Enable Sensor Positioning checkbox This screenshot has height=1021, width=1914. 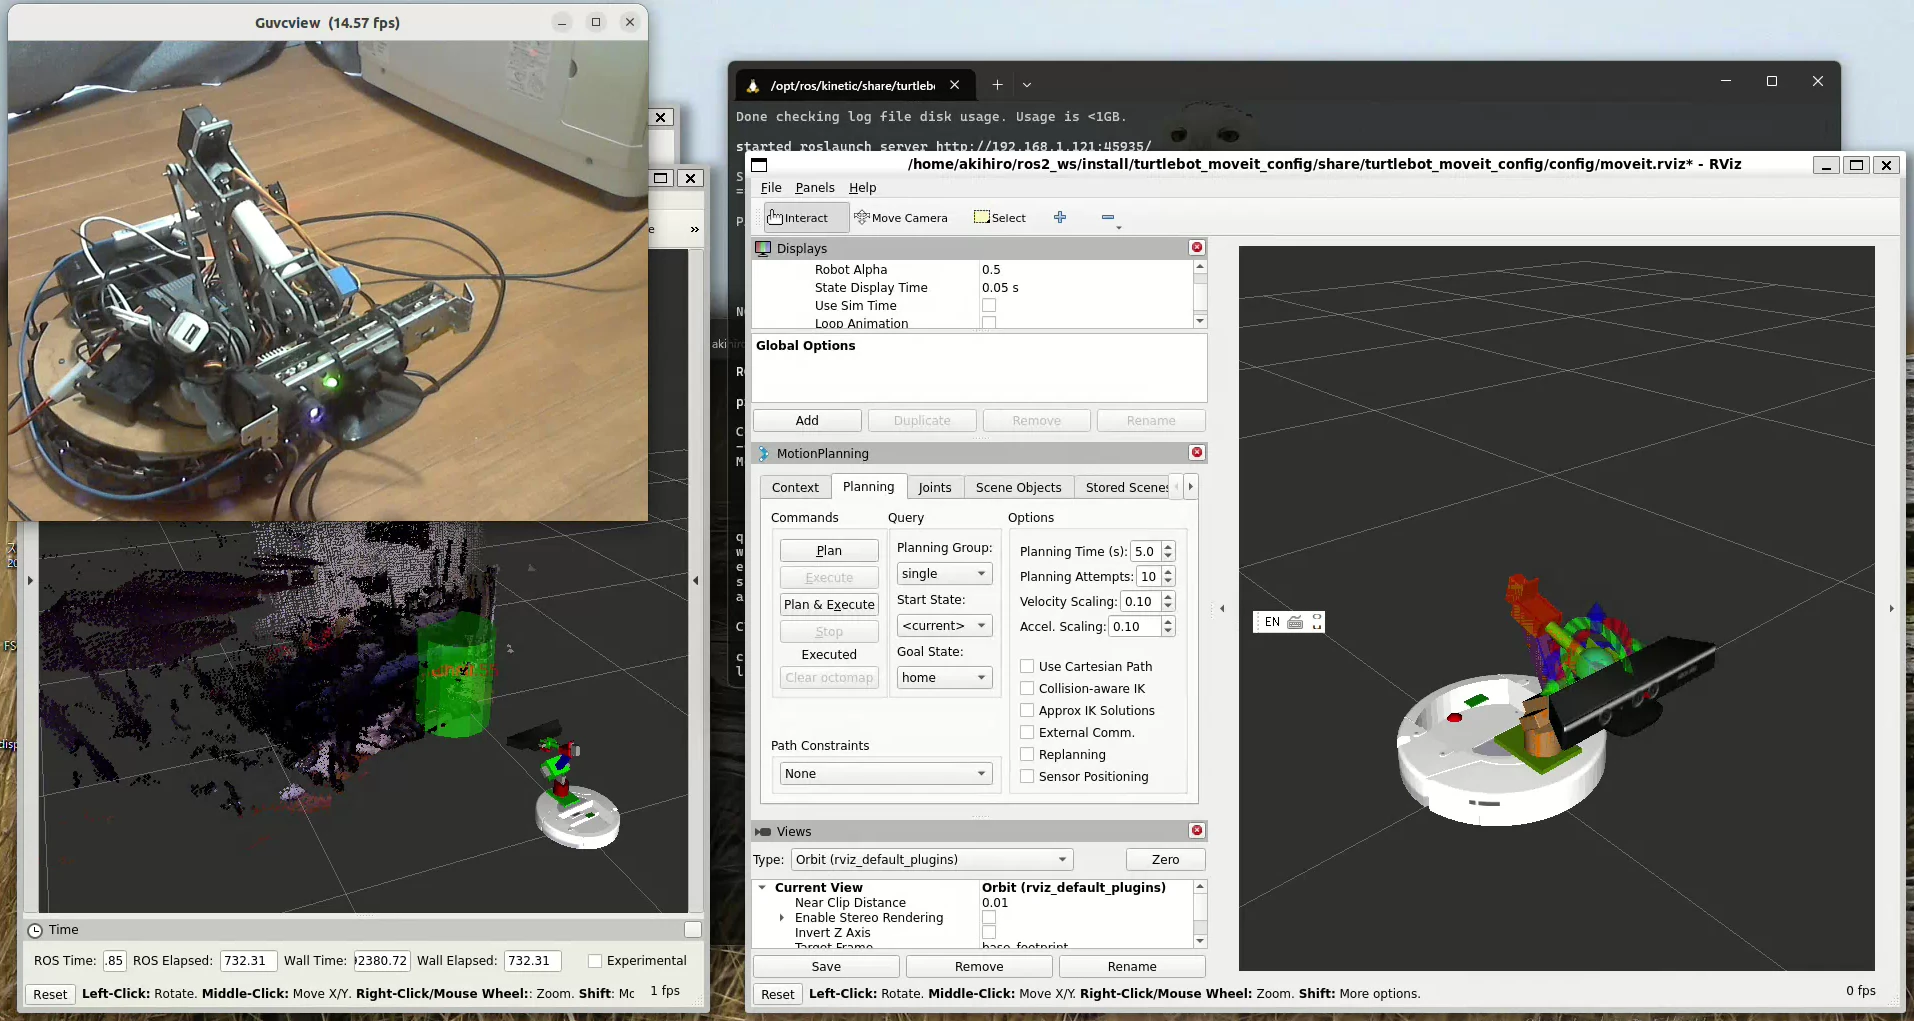(1027, 777)
